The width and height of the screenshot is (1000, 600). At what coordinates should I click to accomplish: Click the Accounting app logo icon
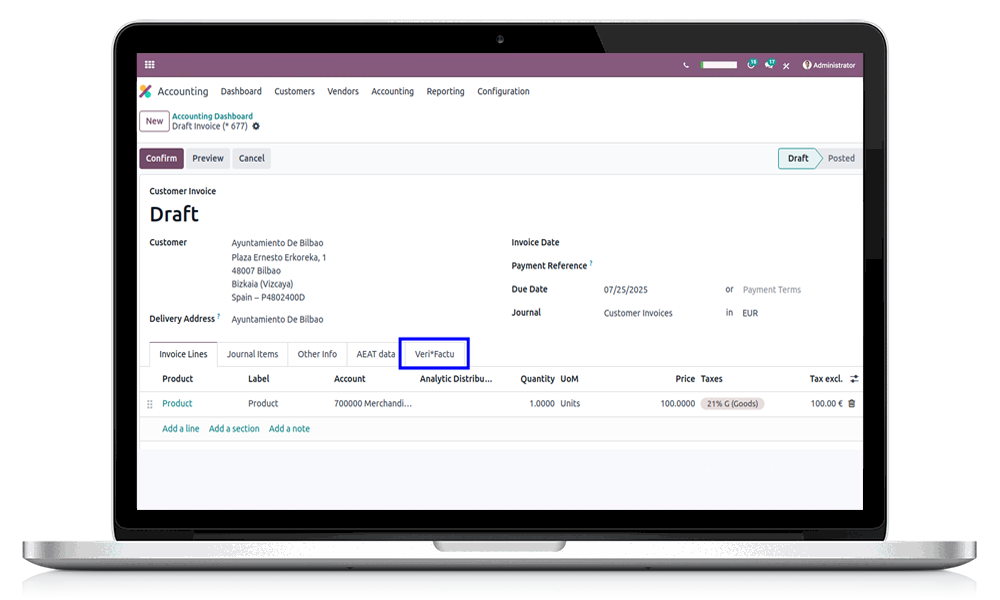143,91
